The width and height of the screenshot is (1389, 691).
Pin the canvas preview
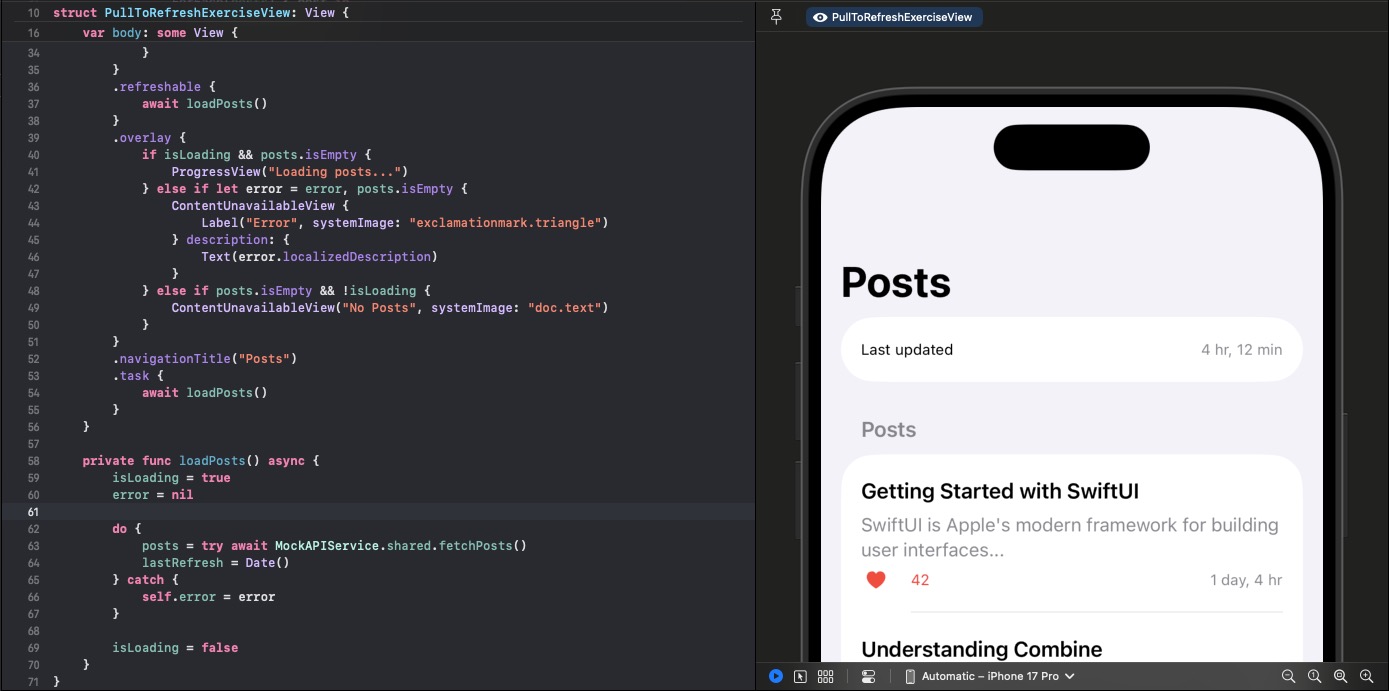tap(776, 17)
